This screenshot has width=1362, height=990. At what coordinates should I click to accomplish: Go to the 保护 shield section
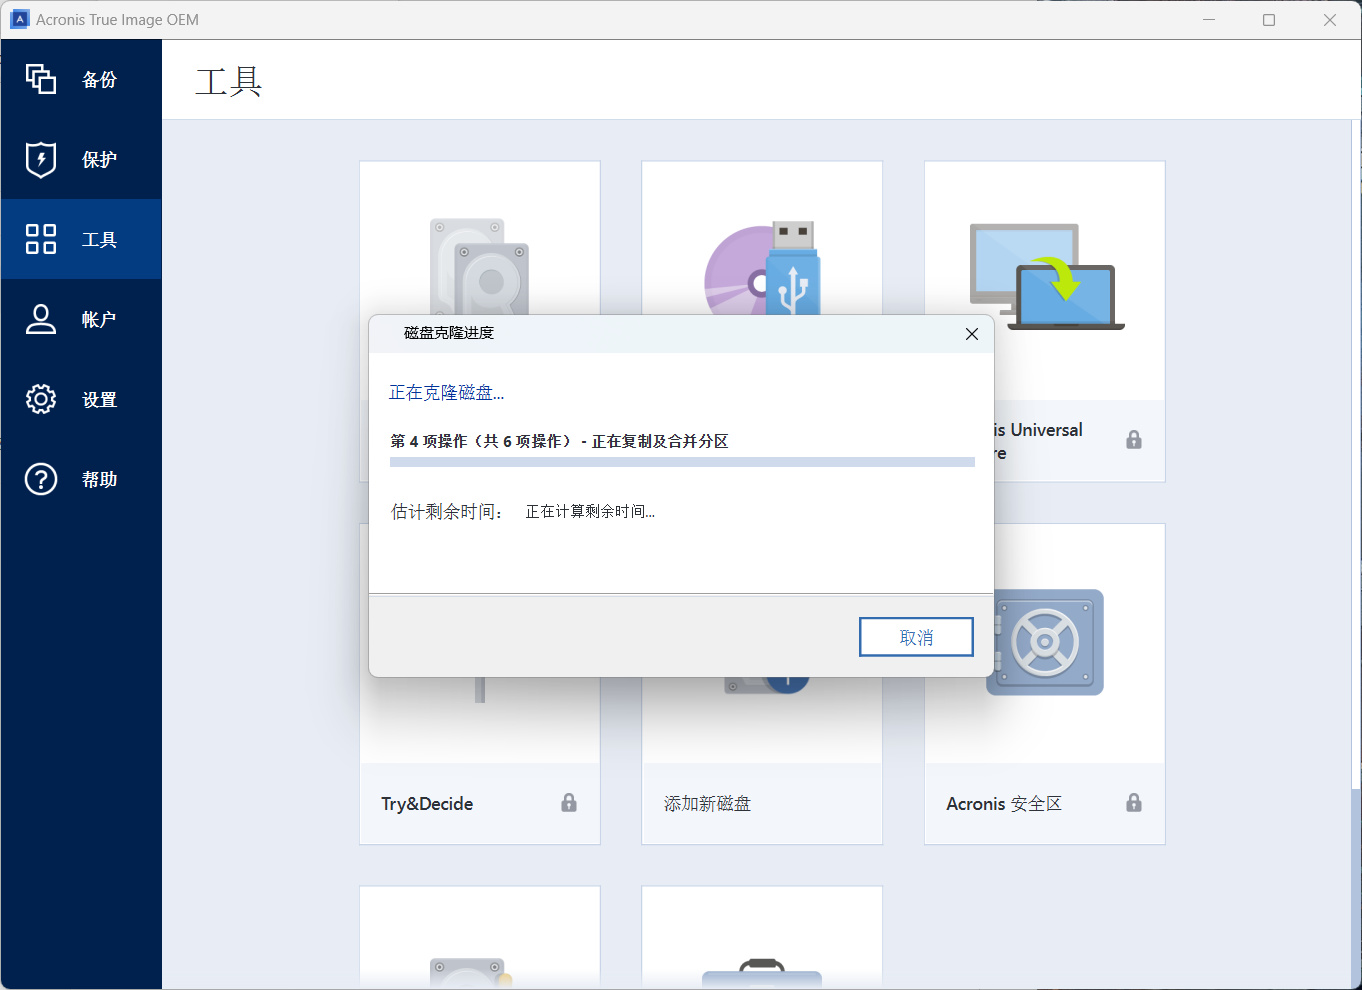click(80, 160)
